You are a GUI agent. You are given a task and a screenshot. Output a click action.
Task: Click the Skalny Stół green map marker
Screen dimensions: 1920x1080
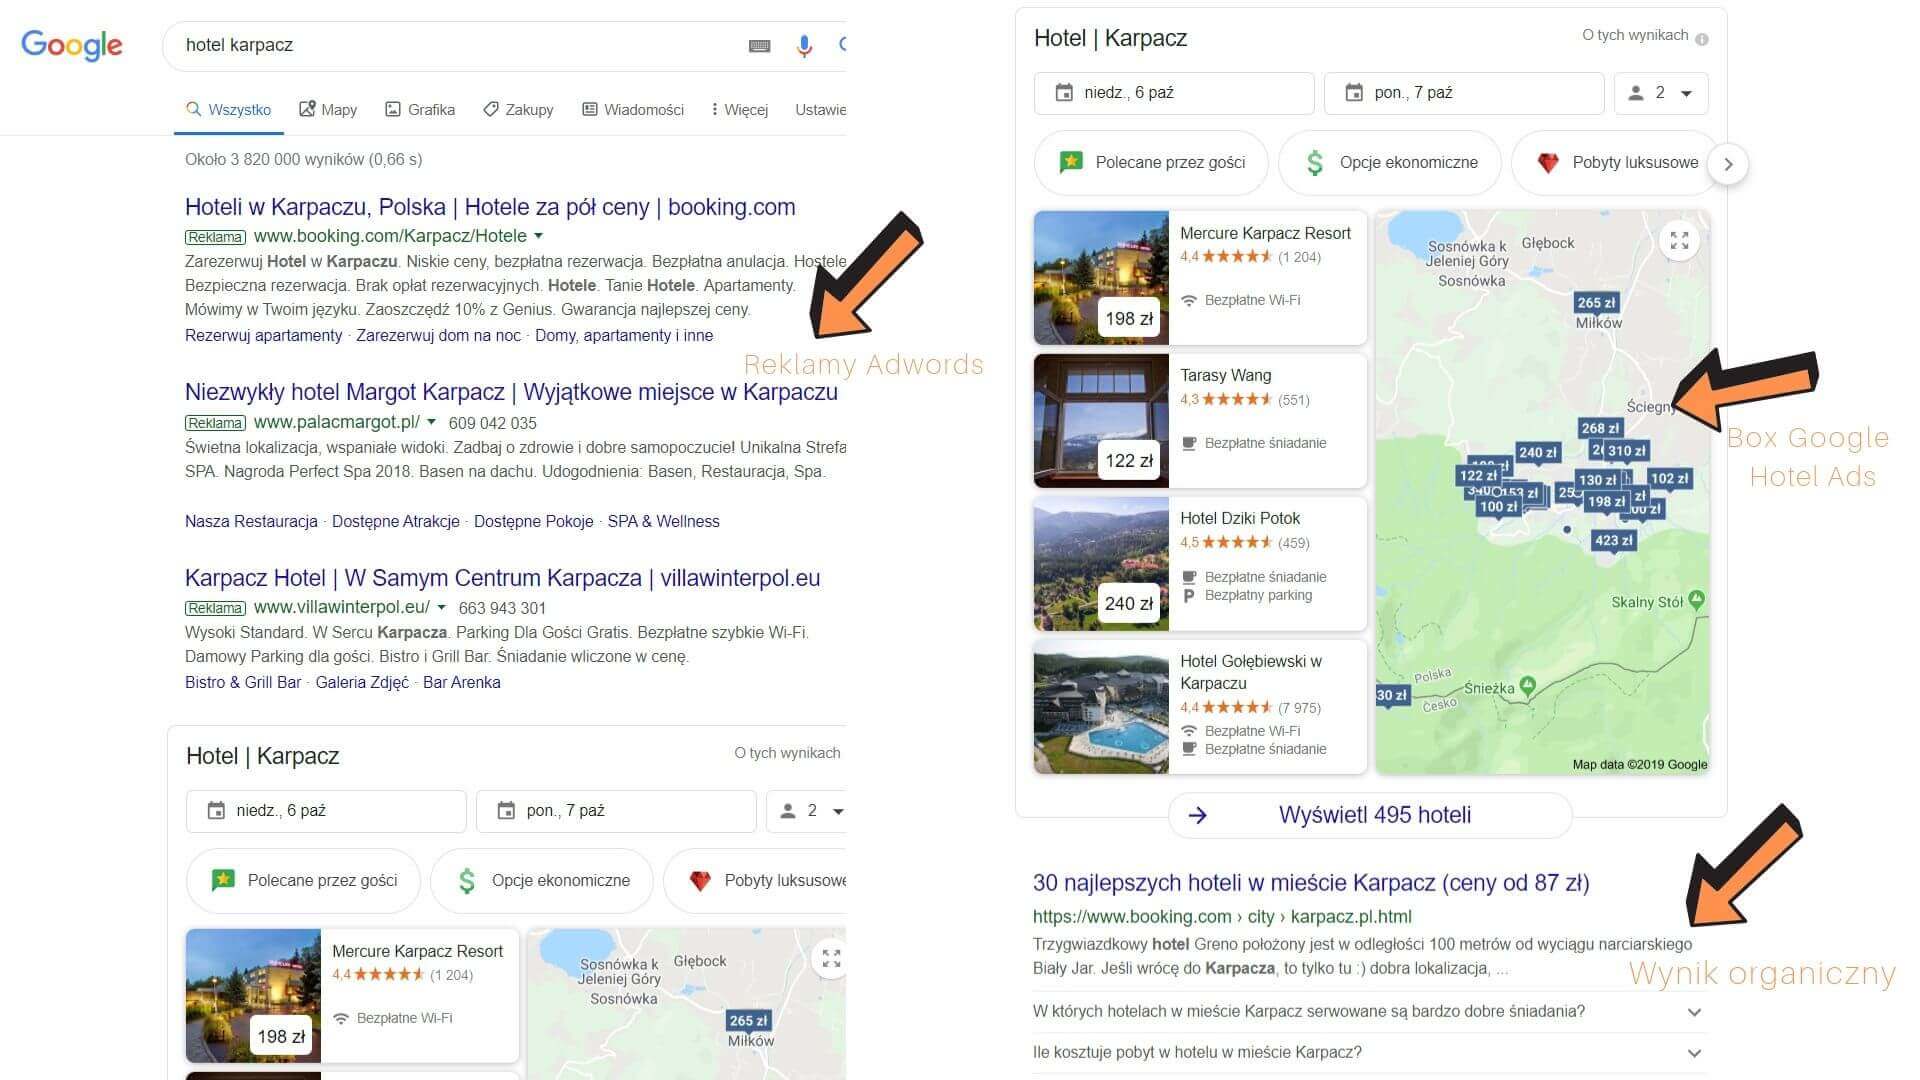[1697, 600]
